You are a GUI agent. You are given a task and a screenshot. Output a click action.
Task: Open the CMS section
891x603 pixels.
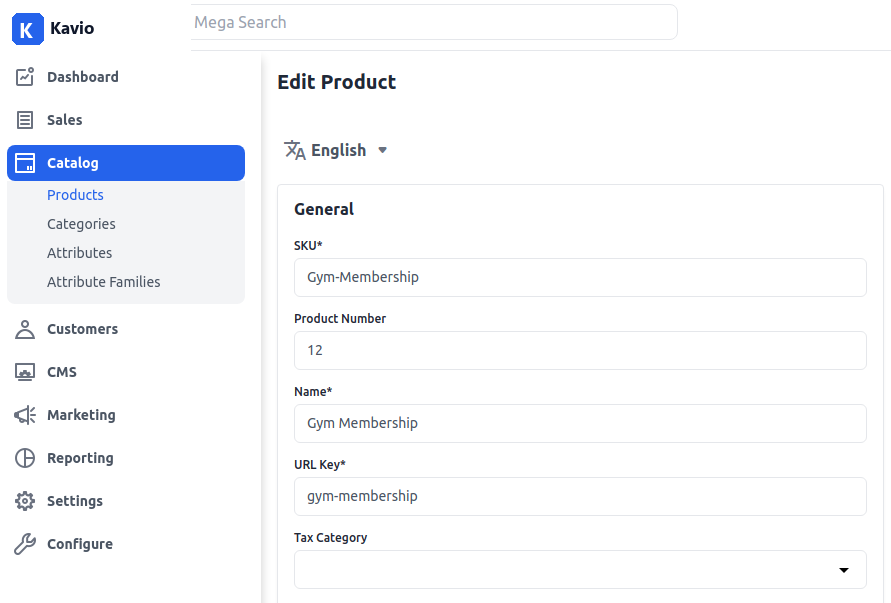tap(62, 372)
